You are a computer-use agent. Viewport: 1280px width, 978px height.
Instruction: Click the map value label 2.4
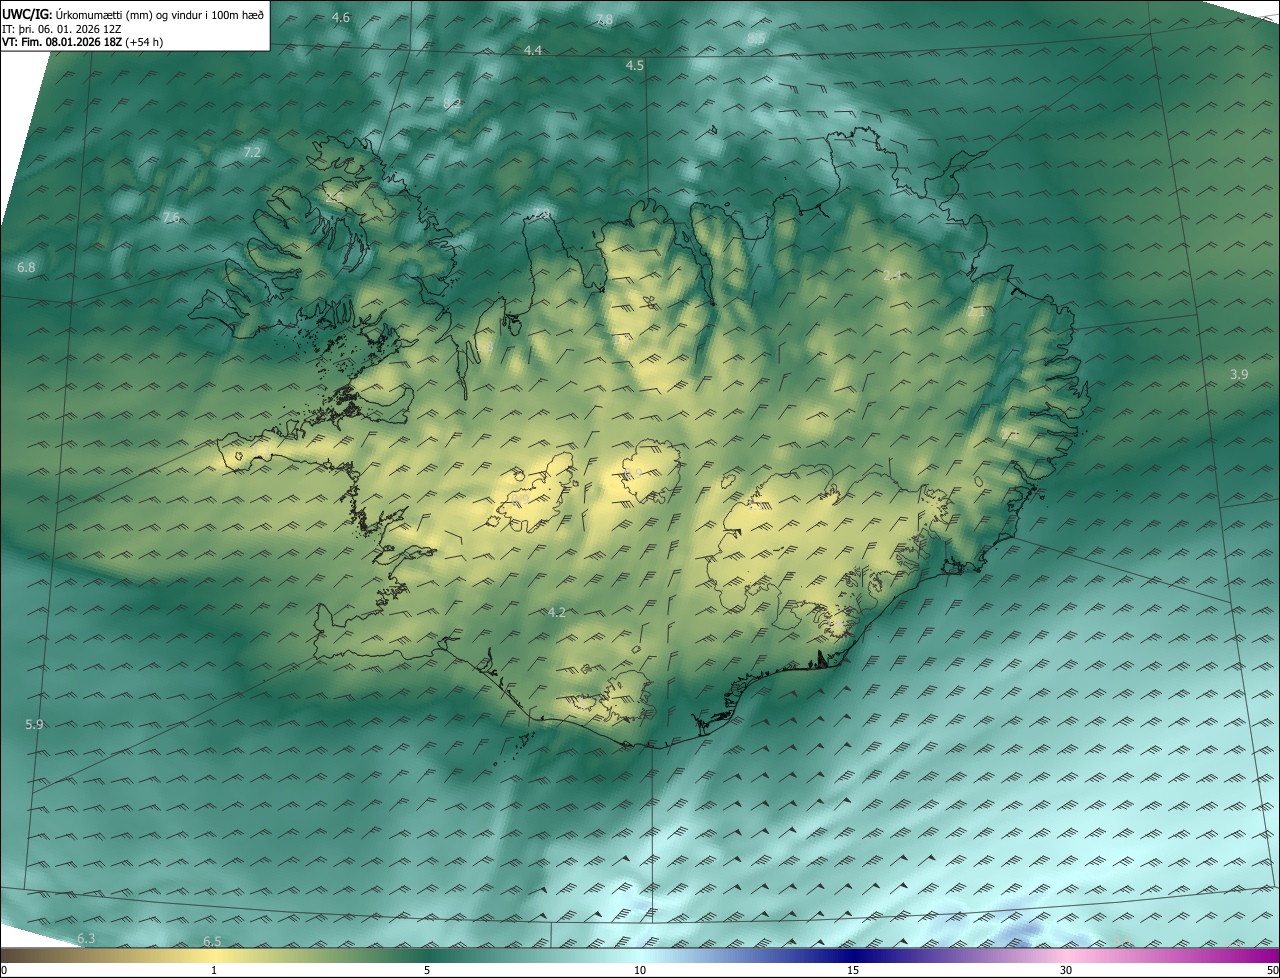pyautogui.click(x=892, y=275)
